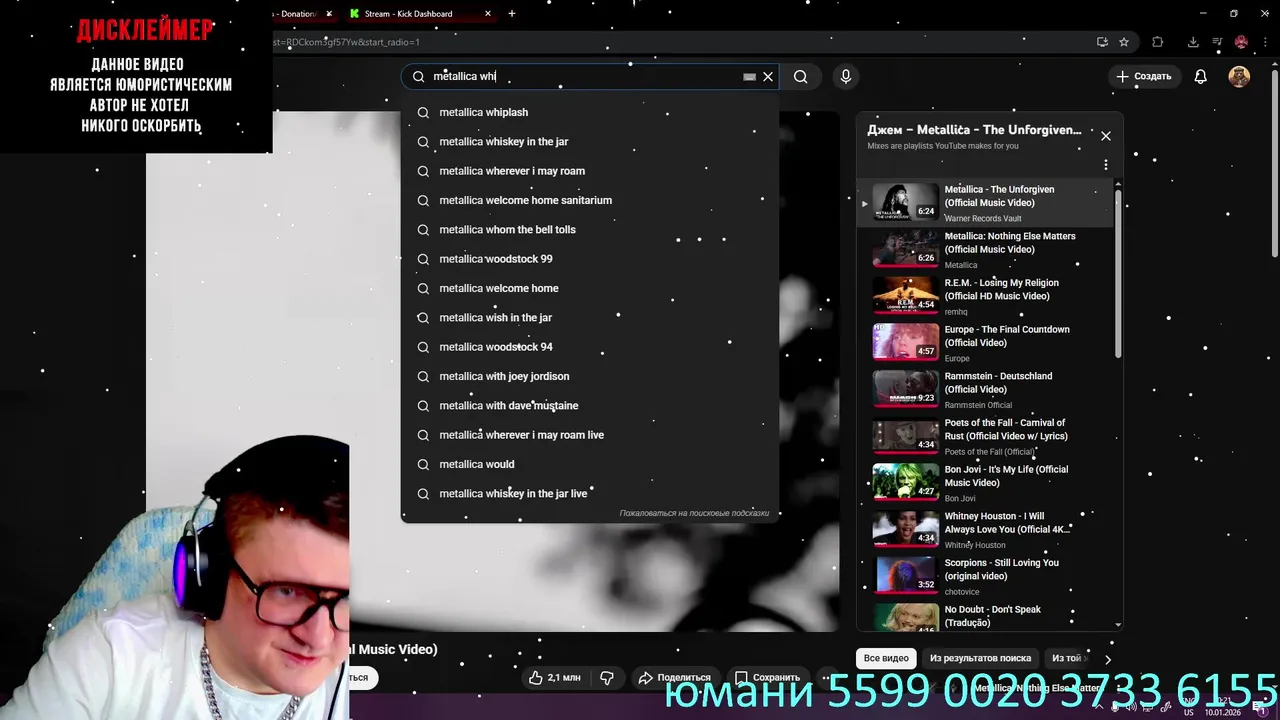Open the browser media control icon
Viewport: 1280px width, 720px height.
(x=1217, y=42)
